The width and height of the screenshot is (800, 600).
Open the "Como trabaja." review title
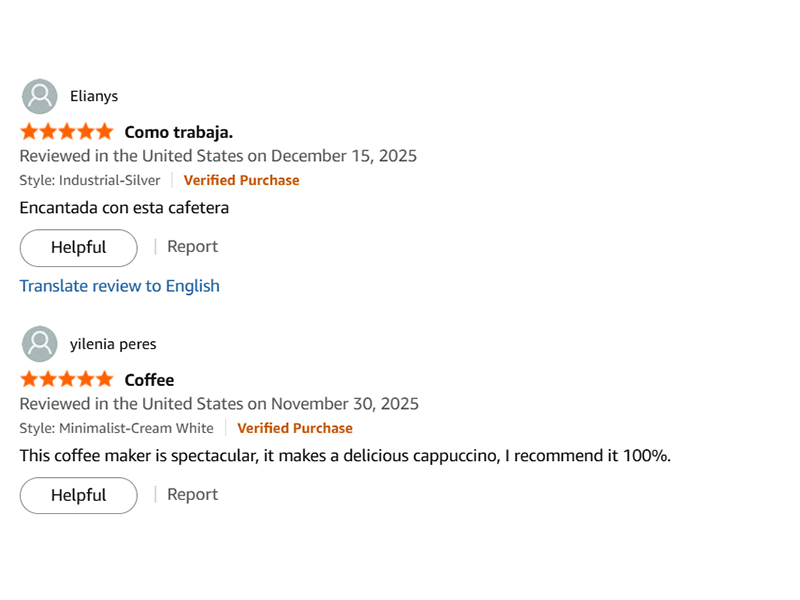pos(179,132)
